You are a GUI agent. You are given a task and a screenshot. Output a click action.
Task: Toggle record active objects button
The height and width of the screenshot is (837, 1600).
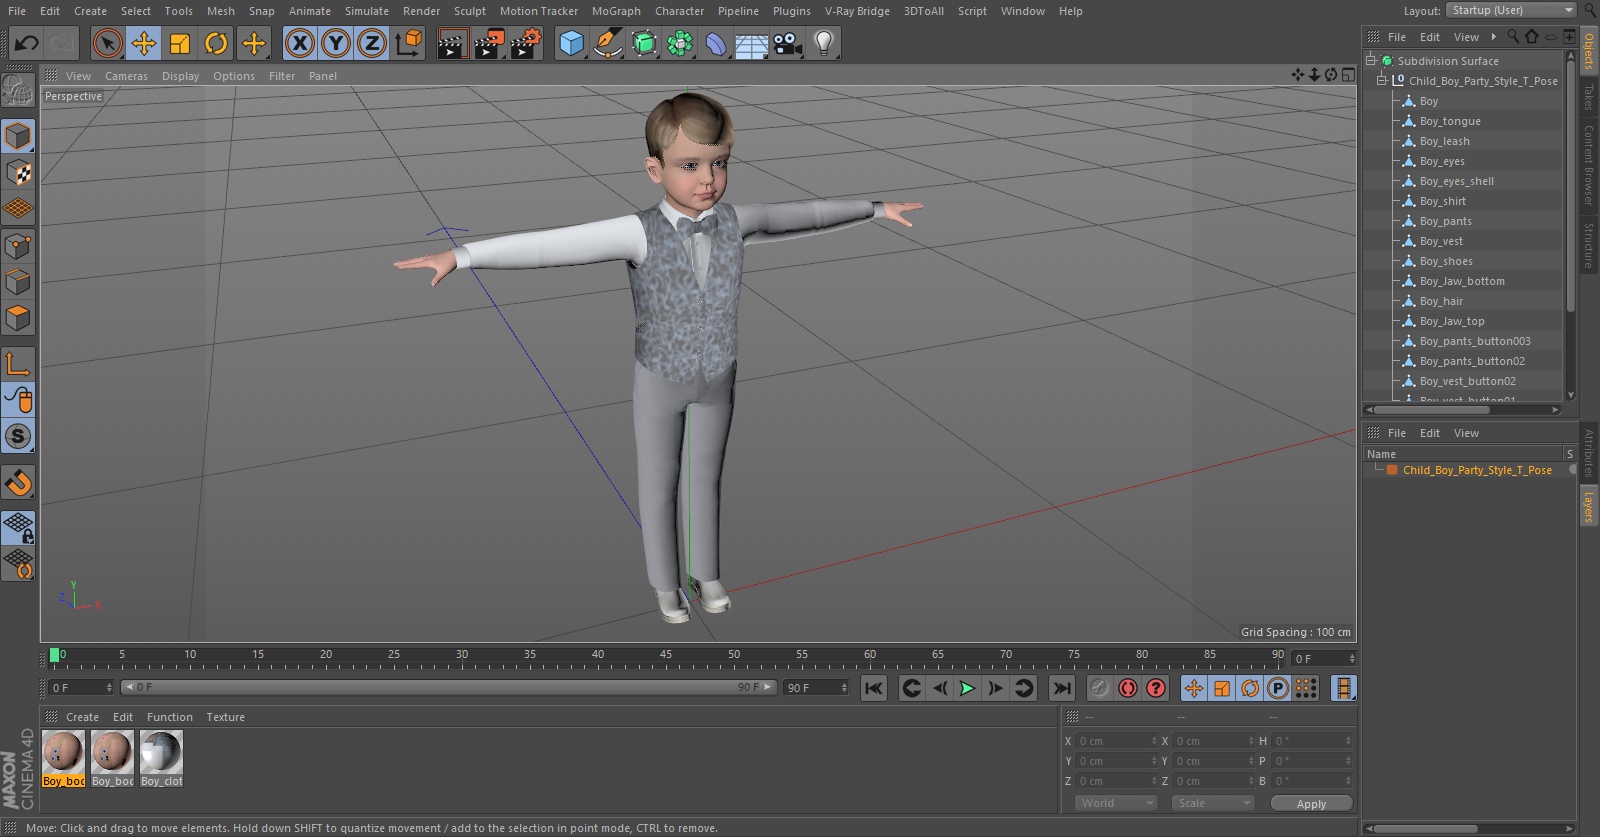(x=1099, y=688)
